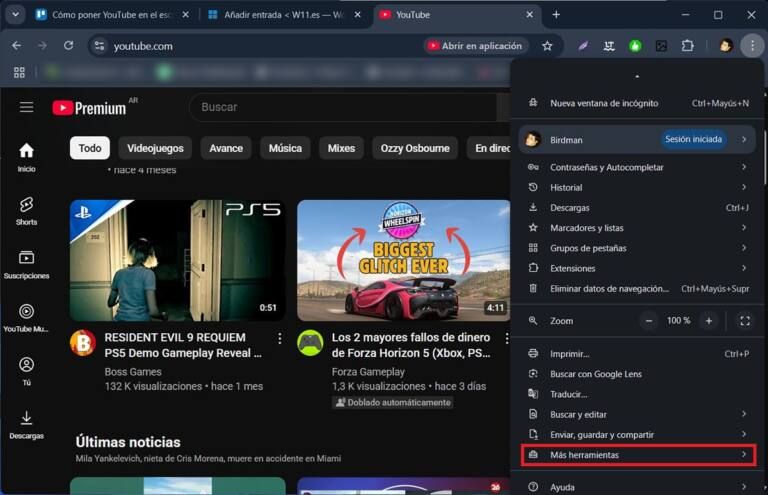Open options for Resident Evil 9 video
The height and width of the screenshot is (495, 768).
[280, 338]
